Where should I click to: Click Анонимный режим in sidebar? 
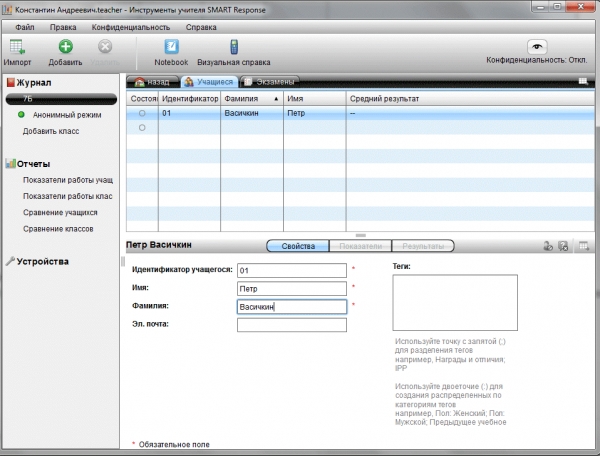point(67,115)
